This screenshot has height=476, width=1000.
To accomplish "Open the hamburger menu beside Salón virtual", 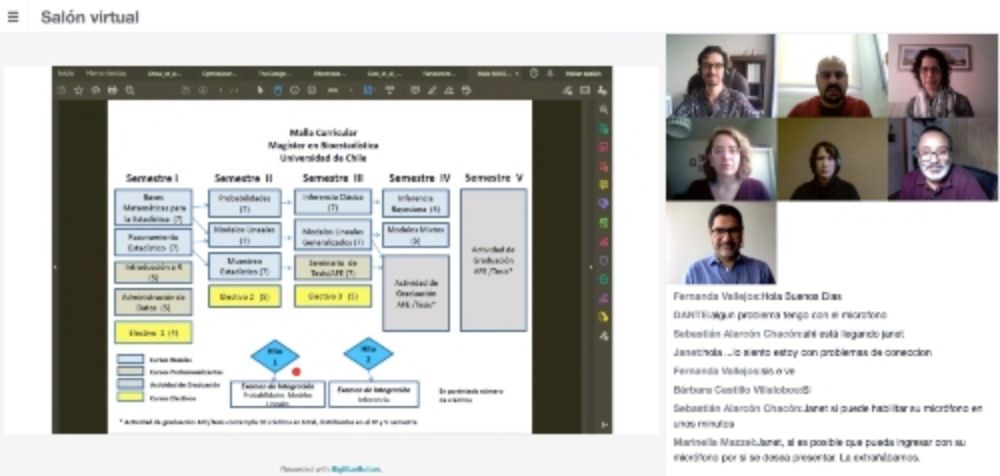I will point(12,17).
